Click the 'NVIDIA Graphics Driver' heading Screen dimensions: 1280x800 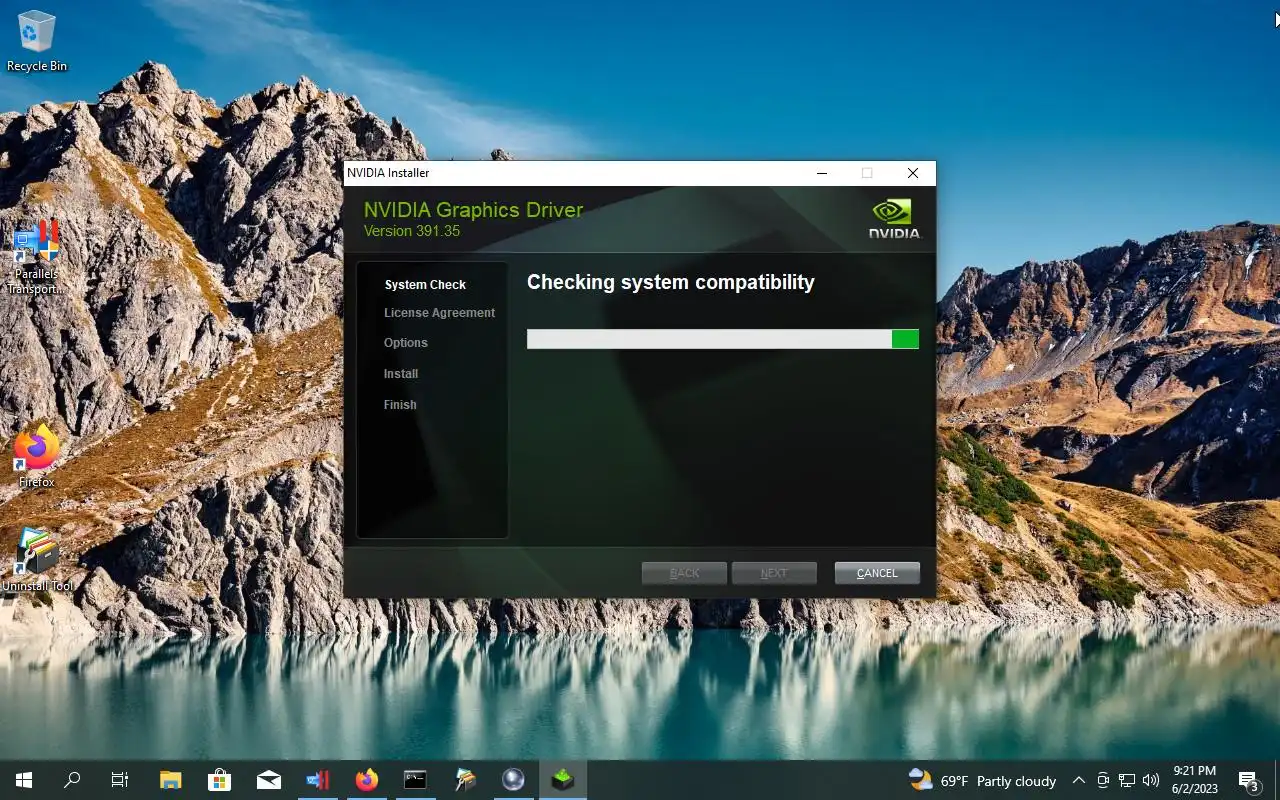coord(473,210)
